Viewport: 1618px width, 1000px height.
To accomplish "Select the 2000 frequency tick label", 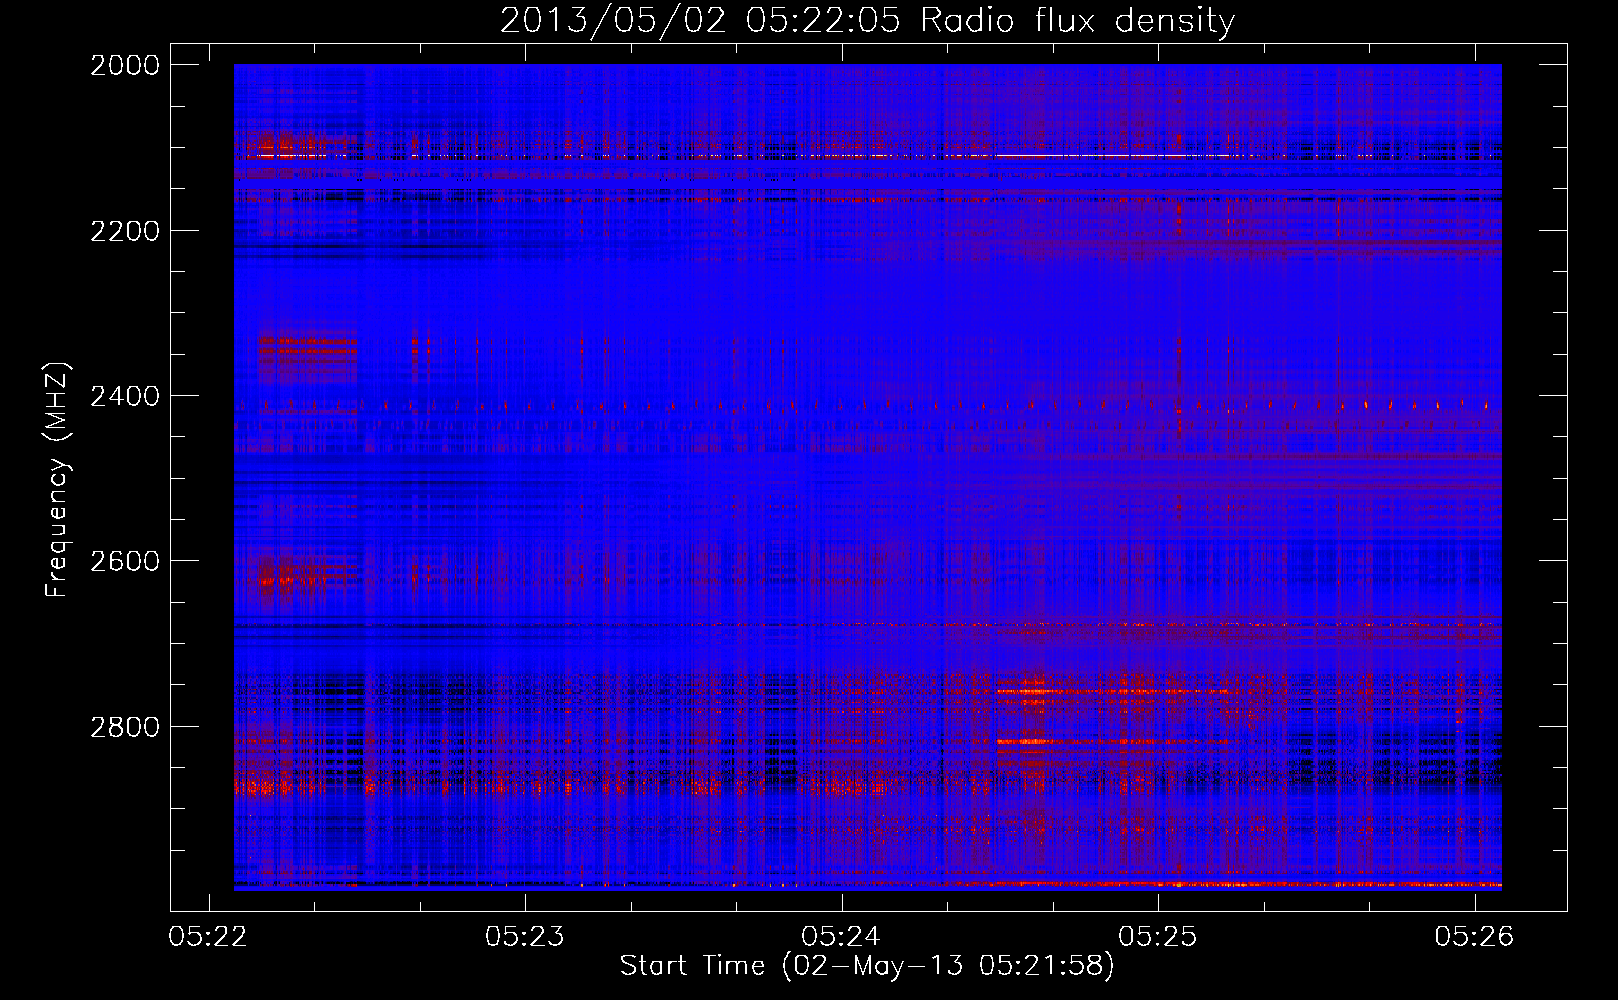I will tap(125, 65).
